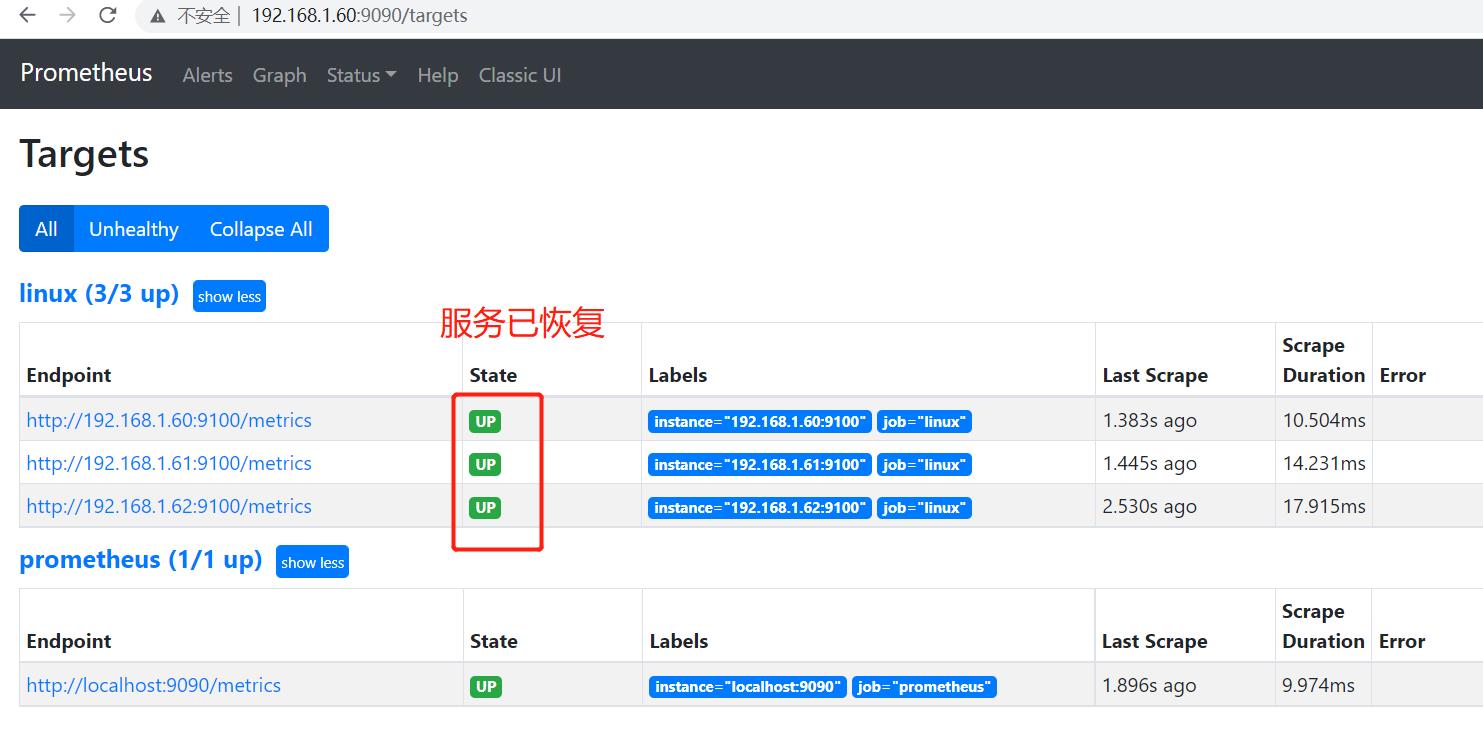Switch to Classic UI
Image resolution: width=1483 pixels, height=730 pixels.
520,75
